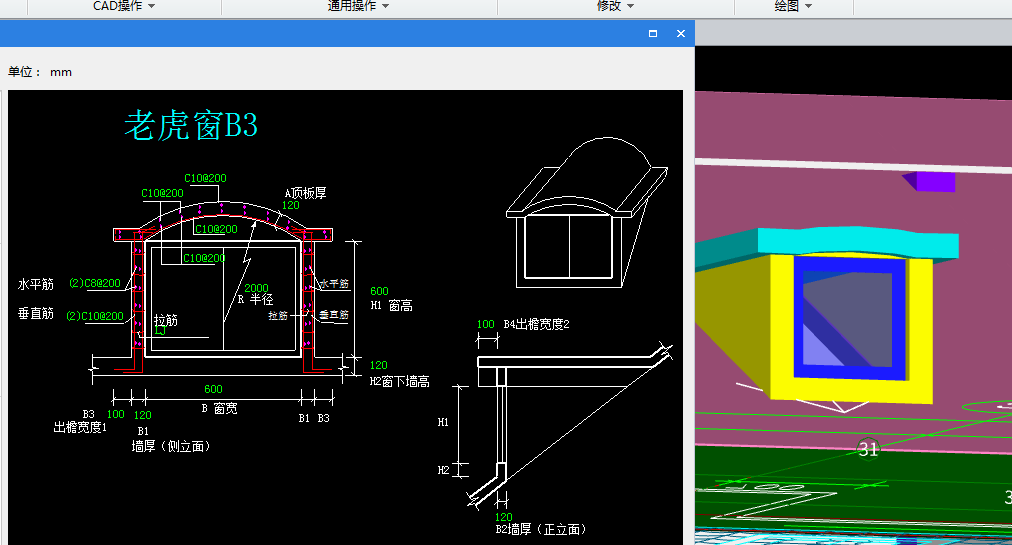Edit C10@200 value inside window opening
Image resolution: width=1012 pixels, height=545 pixels.
(204, 258)
